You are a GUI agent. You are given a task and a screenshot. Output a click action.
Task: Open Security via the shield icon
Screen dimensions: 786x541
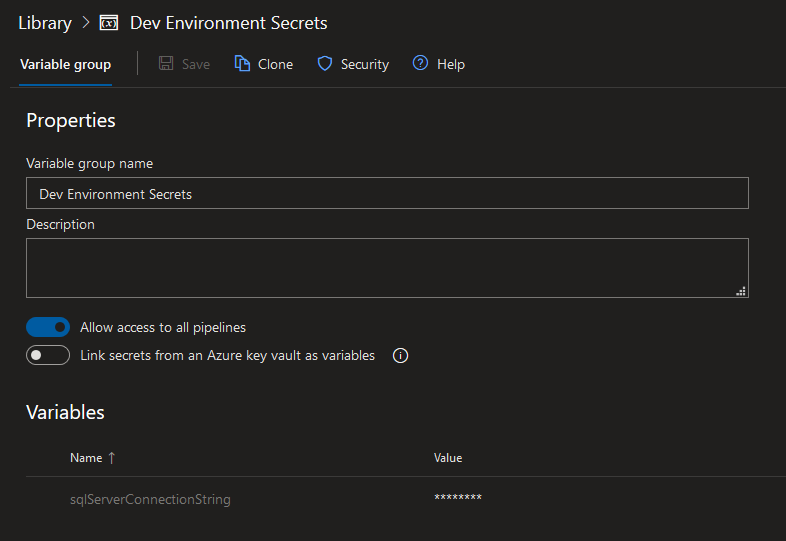coord(325,64)
